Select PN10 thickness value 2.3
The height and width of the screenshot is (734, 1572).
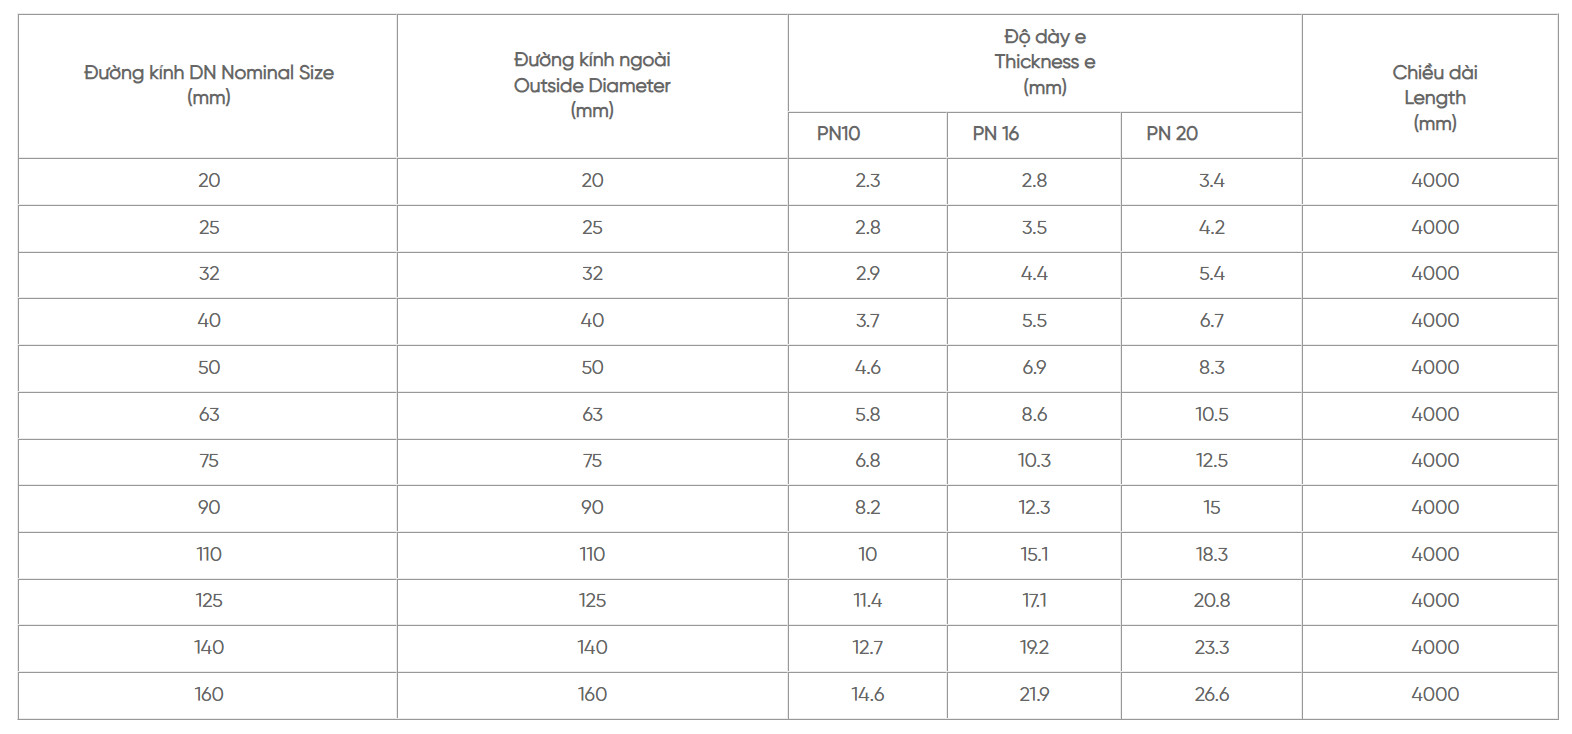point(867,181)
